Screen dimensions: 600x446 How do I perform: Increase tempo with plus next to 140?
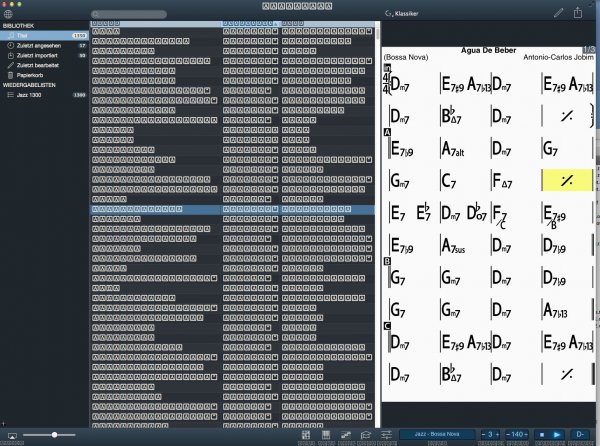528,435
